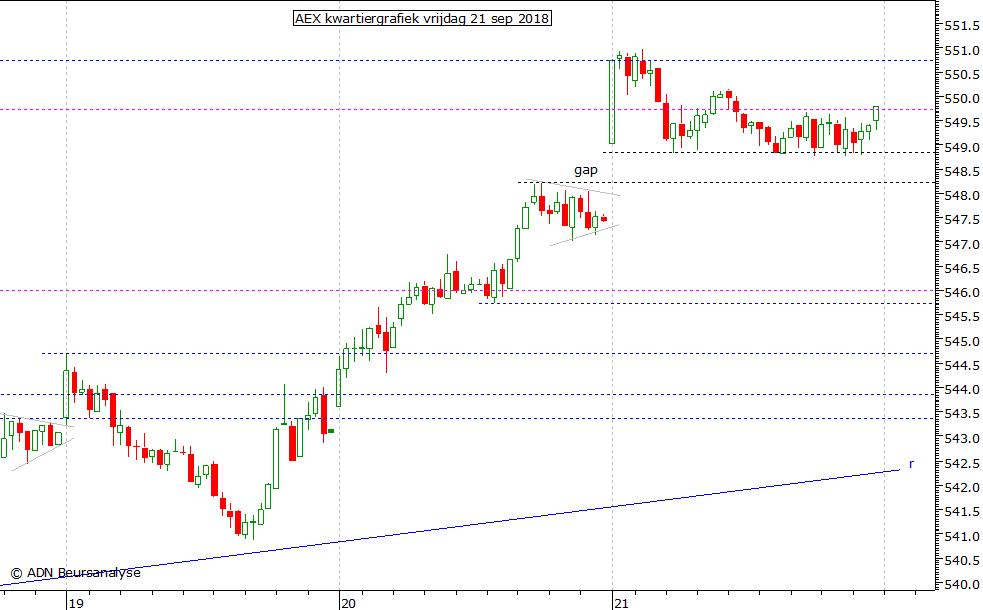Click the blue 'r' trendline label
This screenshot has height=610, width=983.
911,464
